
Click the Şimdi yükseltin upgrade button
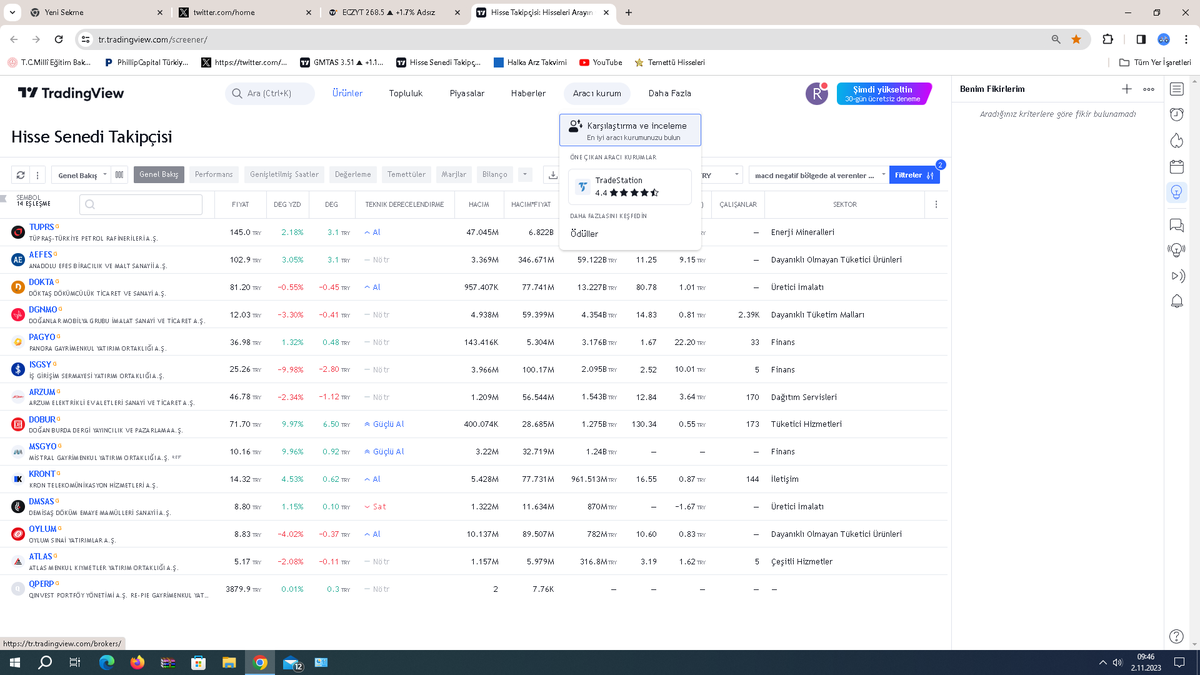point(882,93)
